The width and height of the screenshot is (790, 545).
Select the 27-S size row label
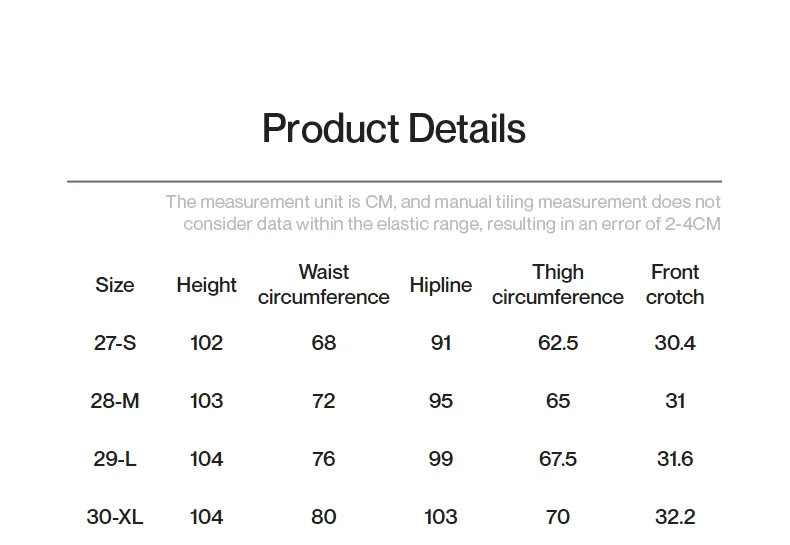115,343
